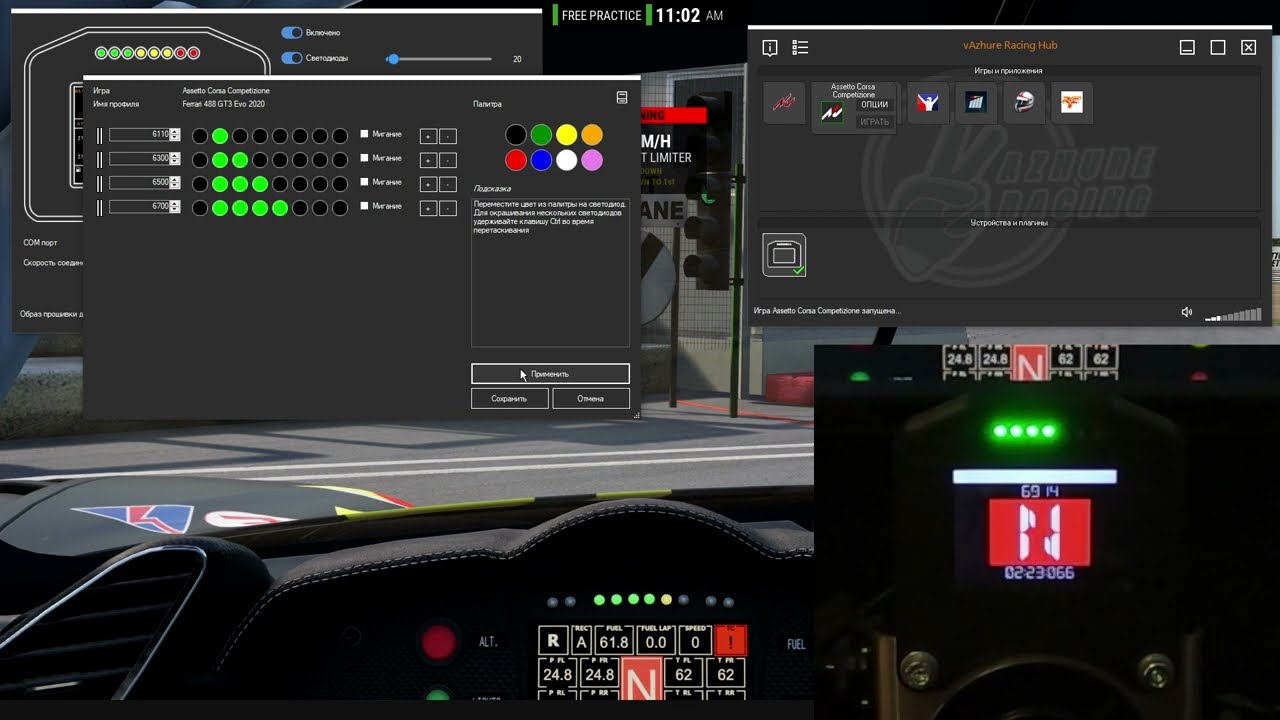
Task: Open the list menu icon in vAzhure Racing Hub
Action: (x=800, y=47)
